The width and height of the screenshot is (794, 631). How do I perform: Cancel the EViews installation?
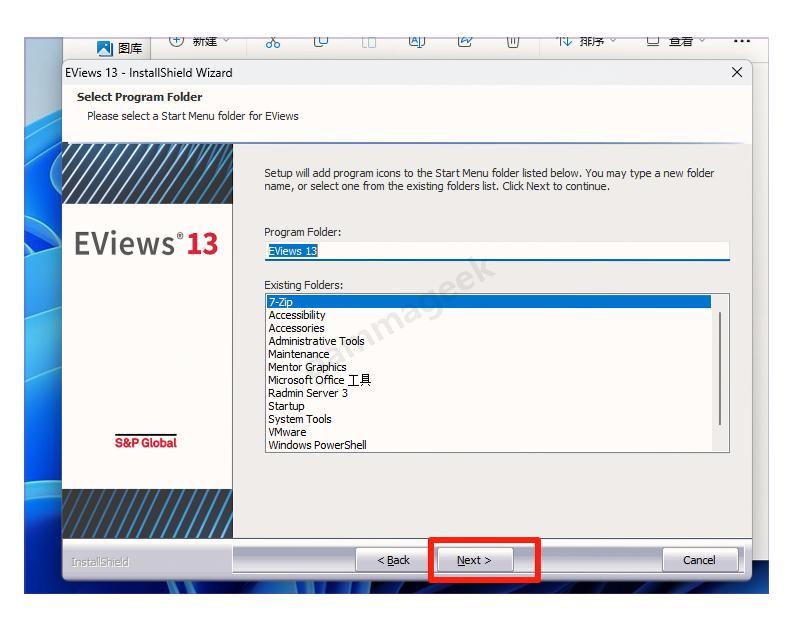[x=699, y=560]
